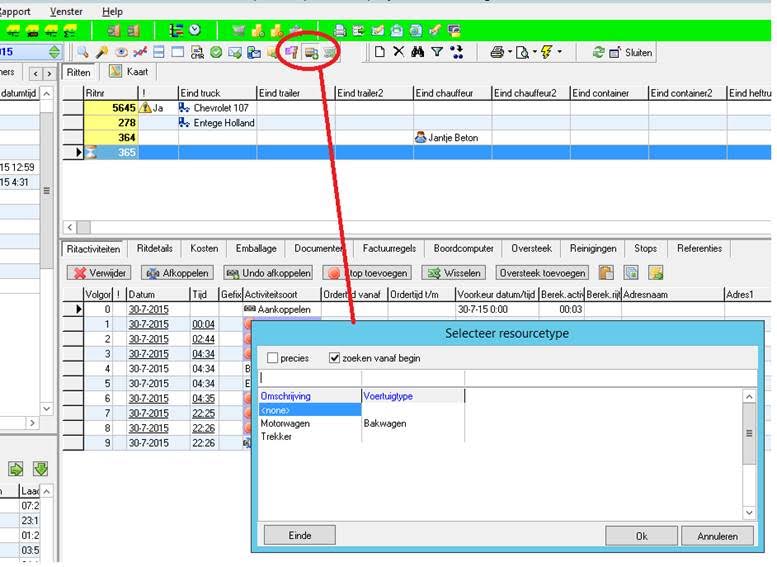This screenshot has height=567, width=777.
Task: Open the printer icon dropdown arrow
Action: pyautogui.click(x=510, y=52)
